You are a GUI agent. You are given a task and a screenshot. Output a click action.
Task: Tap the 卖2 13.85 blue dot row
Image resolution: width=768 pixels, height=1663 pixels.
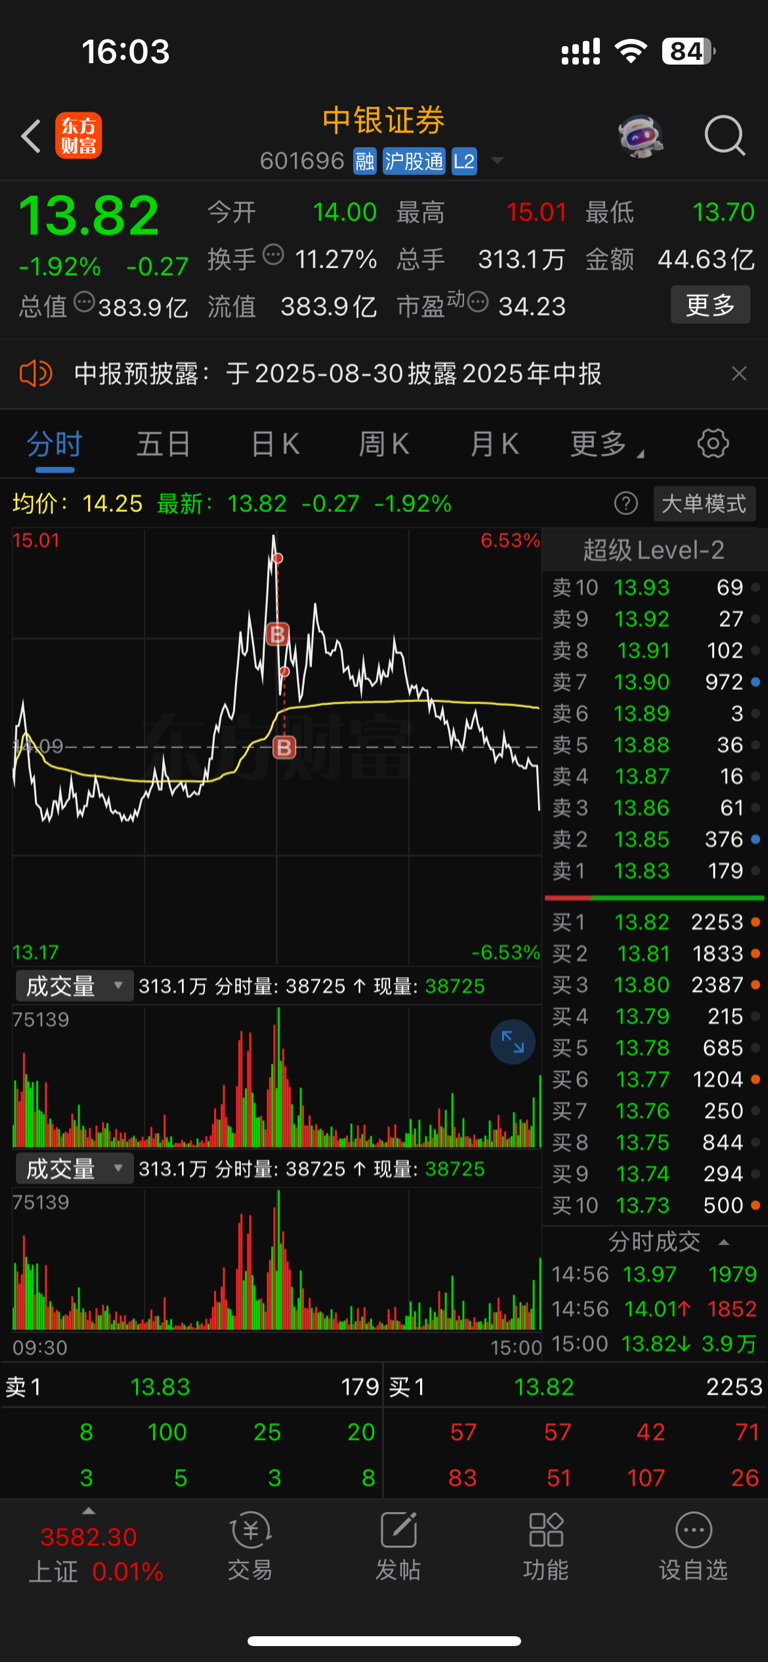[x=655, y=840]
